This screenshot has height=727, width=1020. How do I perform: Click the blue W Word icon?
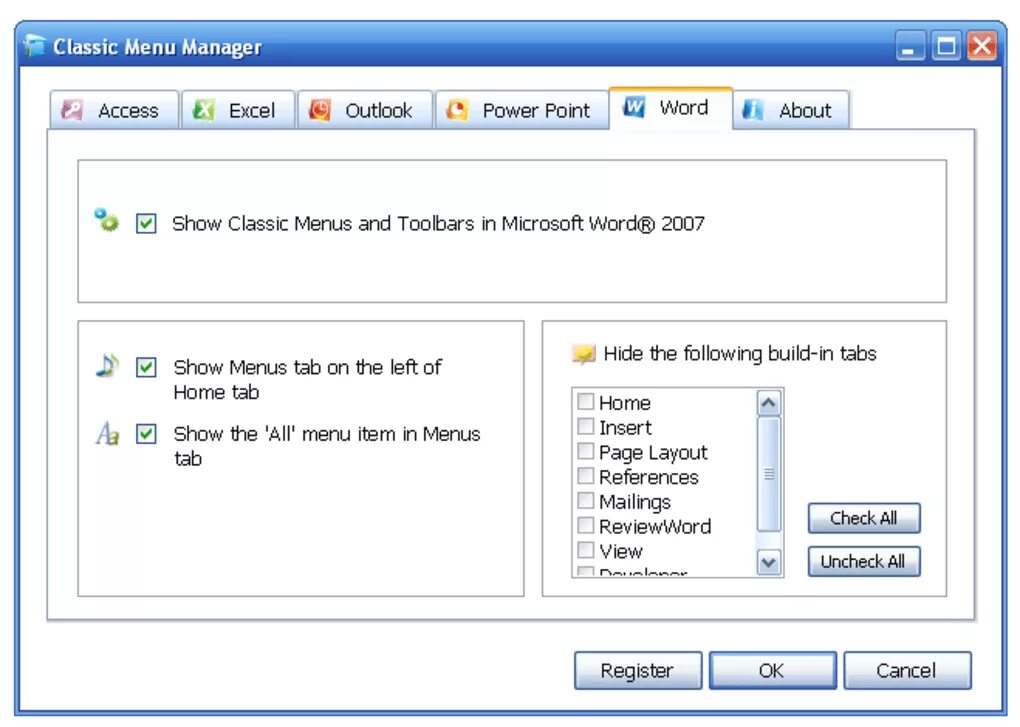pos(634,107)
